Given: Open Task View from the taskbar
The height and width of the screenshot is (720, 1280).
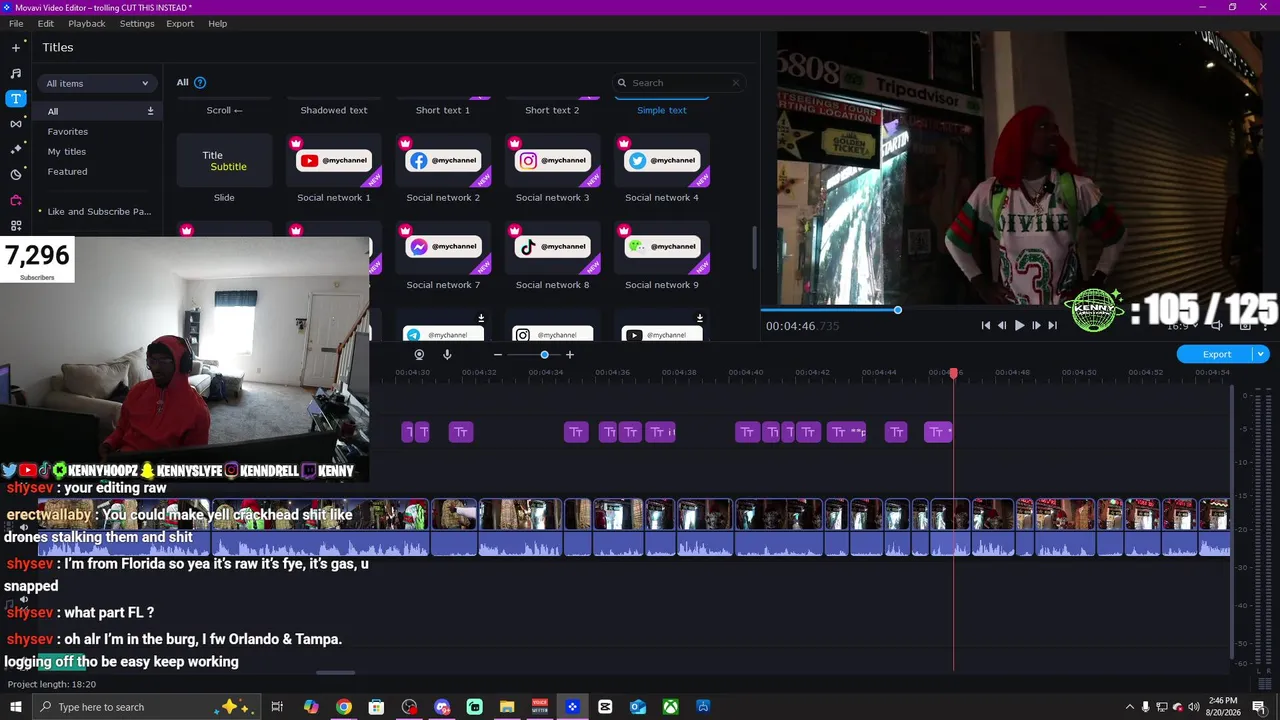Looking at the screenshot, I should click(x=277, y=707).
